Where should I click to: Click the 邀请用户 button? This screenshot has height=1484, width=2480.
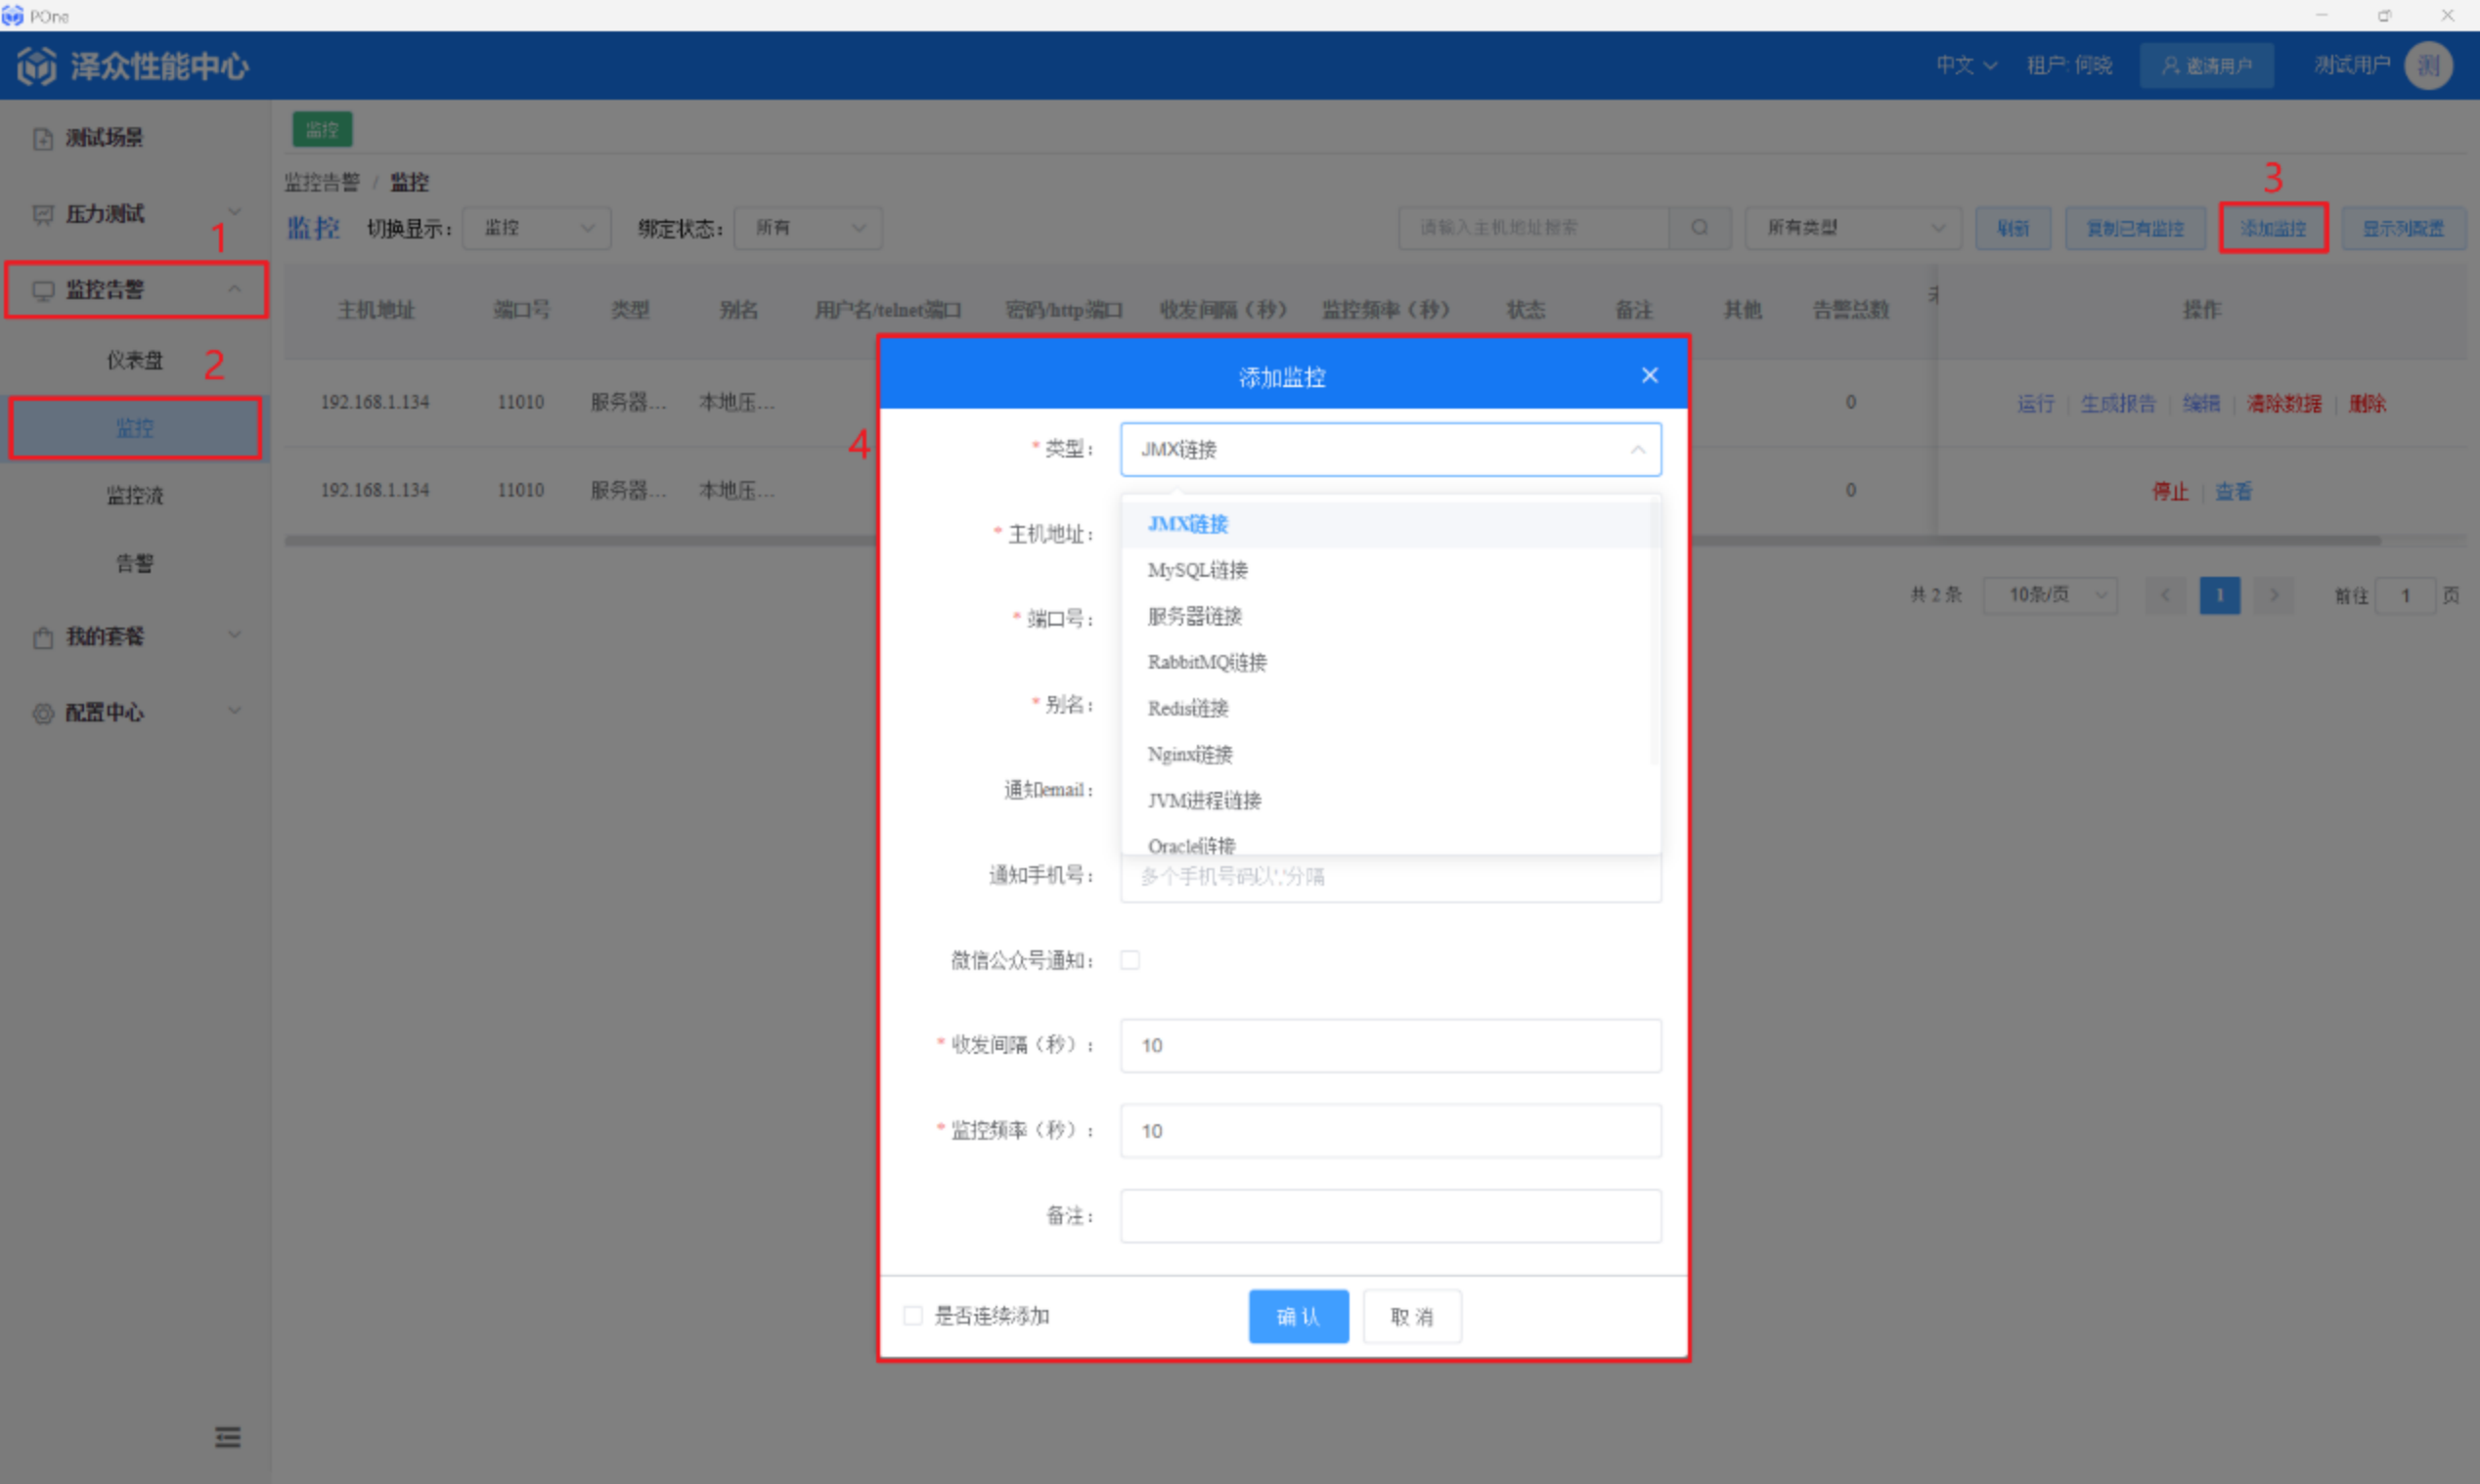click(2206, 66)
